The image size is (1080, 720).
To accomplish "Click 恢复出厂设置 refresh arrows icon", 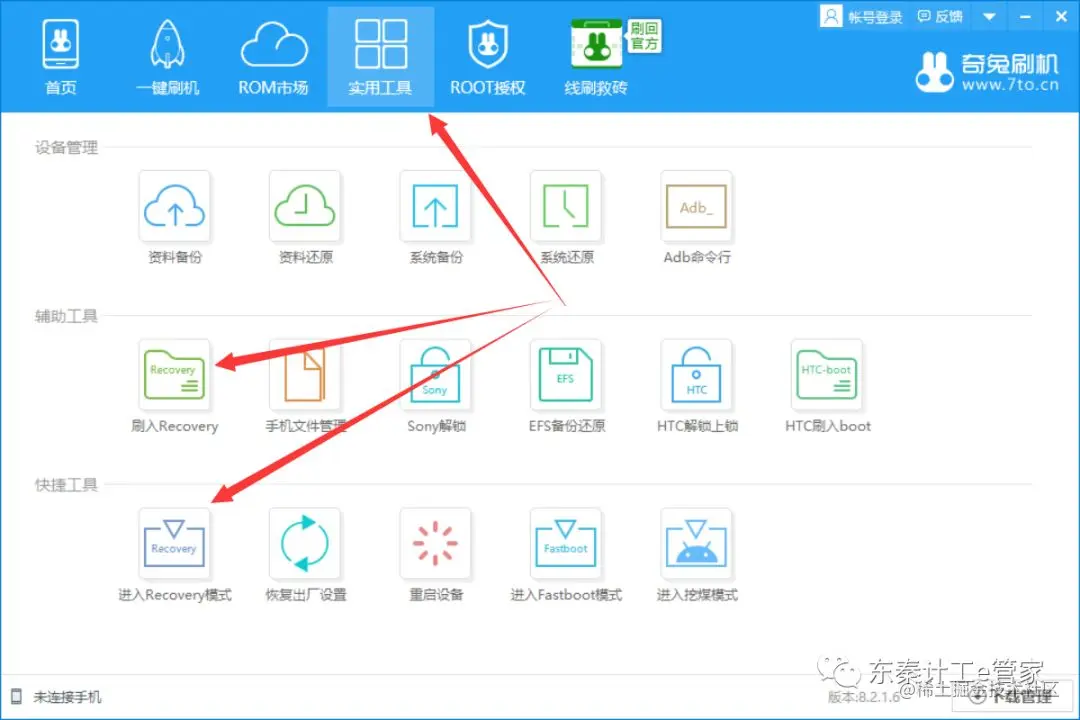I will 304,543.
